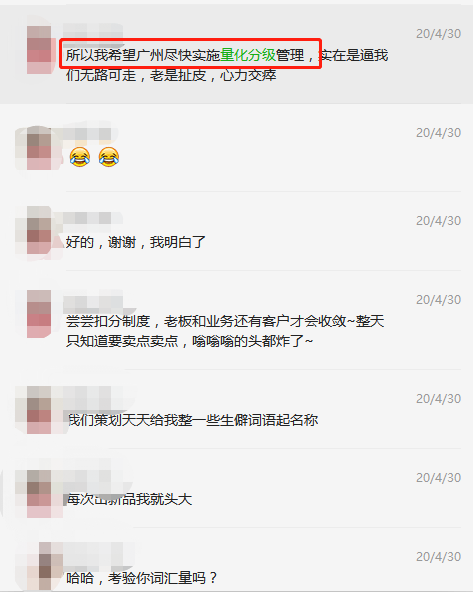The height and width of the screenshot is (592, 473).
Task: Open avatar of the 扣分制度 message sender
Action: (x=39, y=313)
